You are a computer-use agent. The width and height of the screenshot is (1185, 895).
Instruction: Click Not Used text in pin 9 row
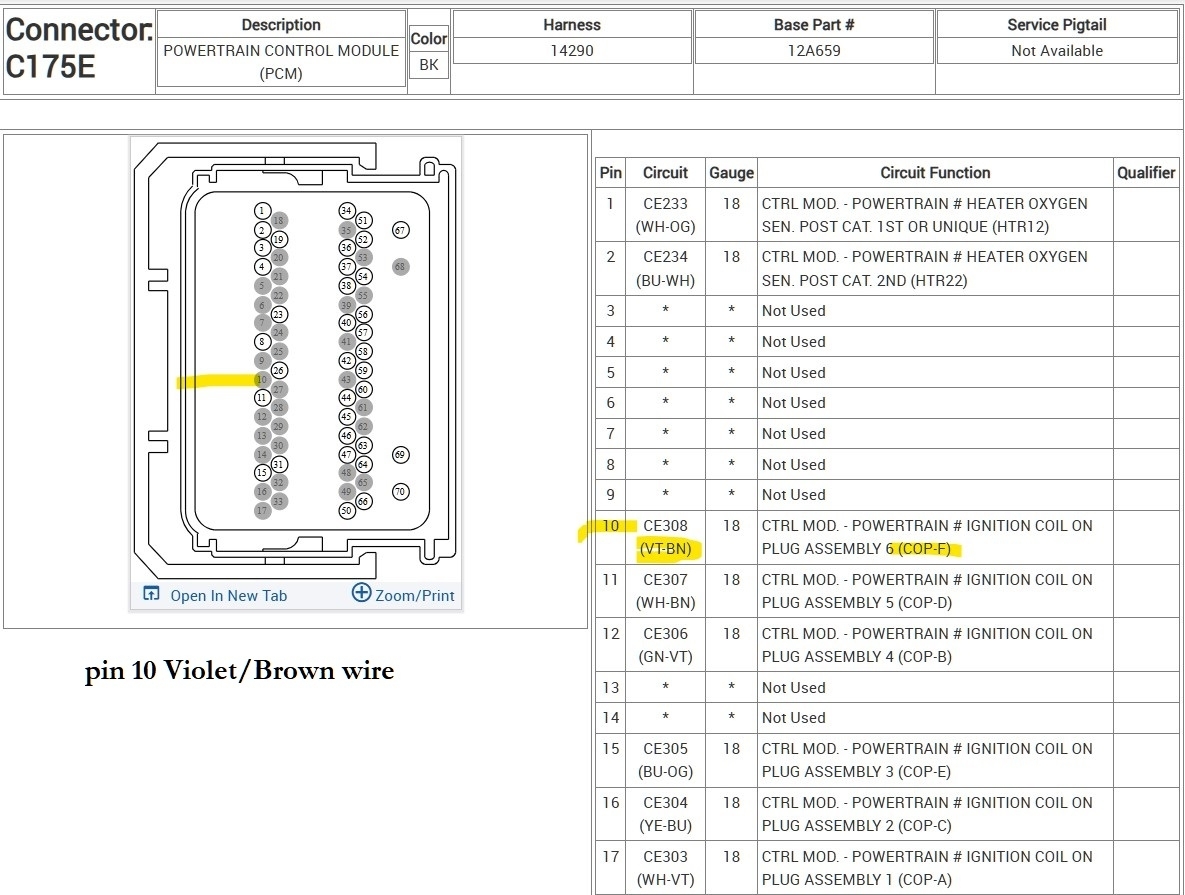(794, 494)
